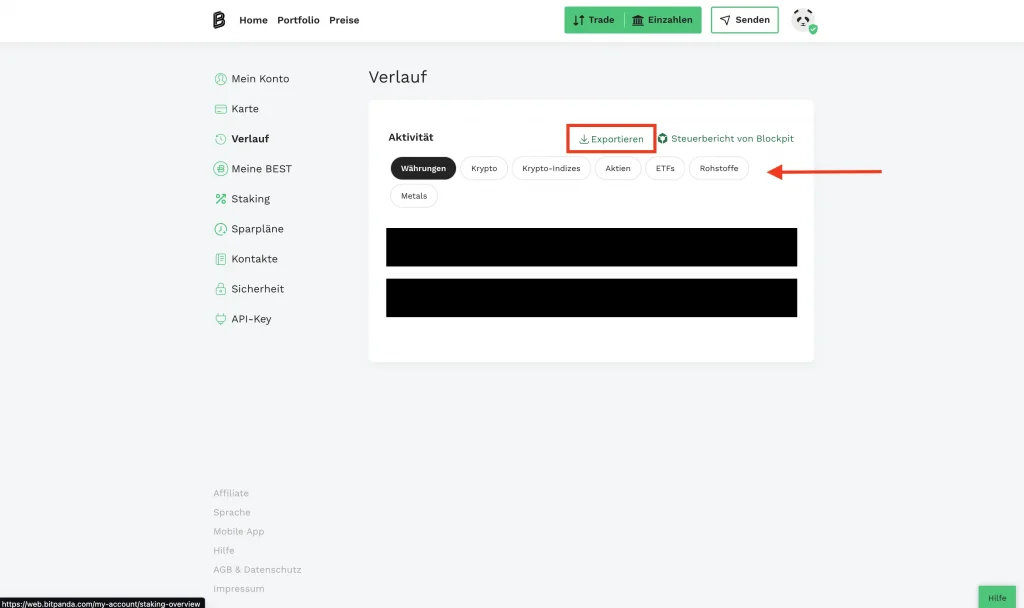The image size is (1024, 608).
Task: Switch to the Aktien filter tab
Action: click(618, 169)
